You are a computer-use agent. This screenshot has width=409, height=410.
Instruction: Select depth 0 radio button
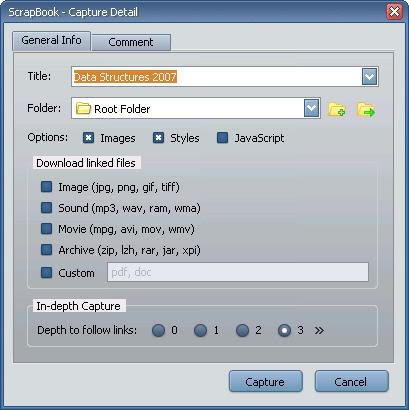click(158, 331)
